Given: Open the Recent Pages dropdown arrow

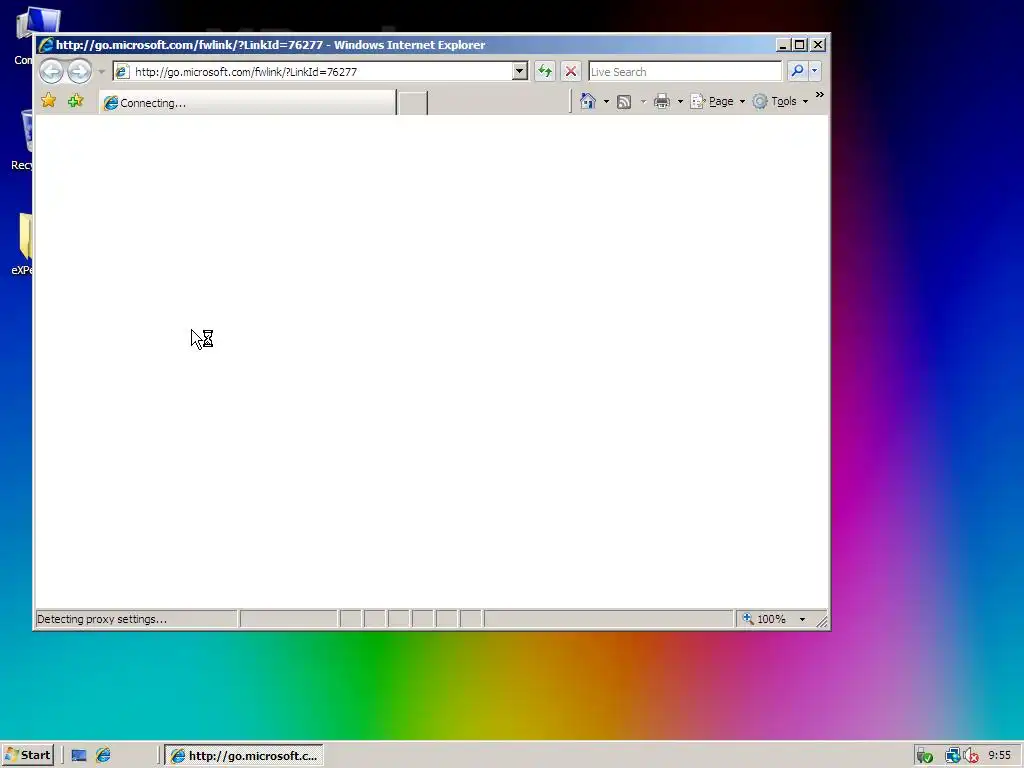Looking at the screenshot, I should (101, 72).
